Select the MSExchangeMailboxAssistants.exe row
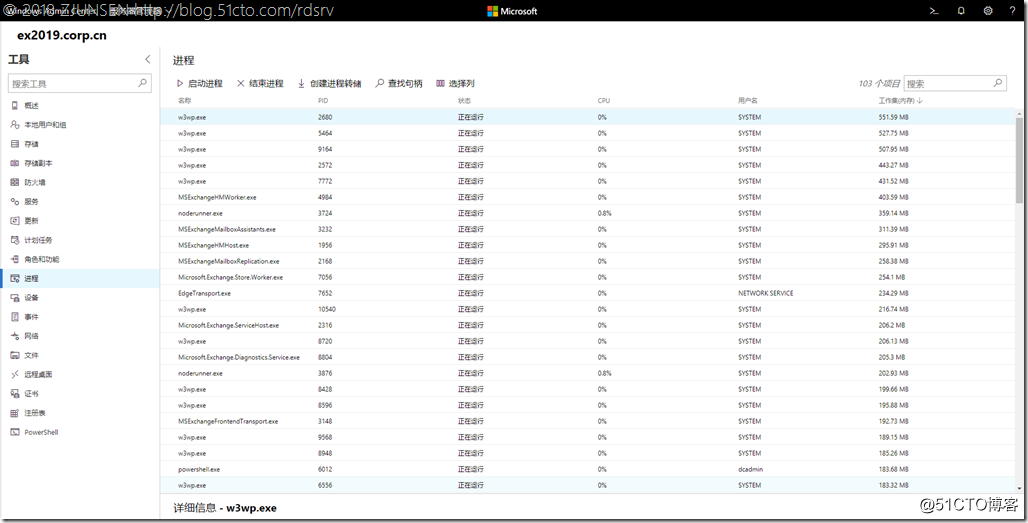Viewport: 1028px width, 523px height. 587,229
